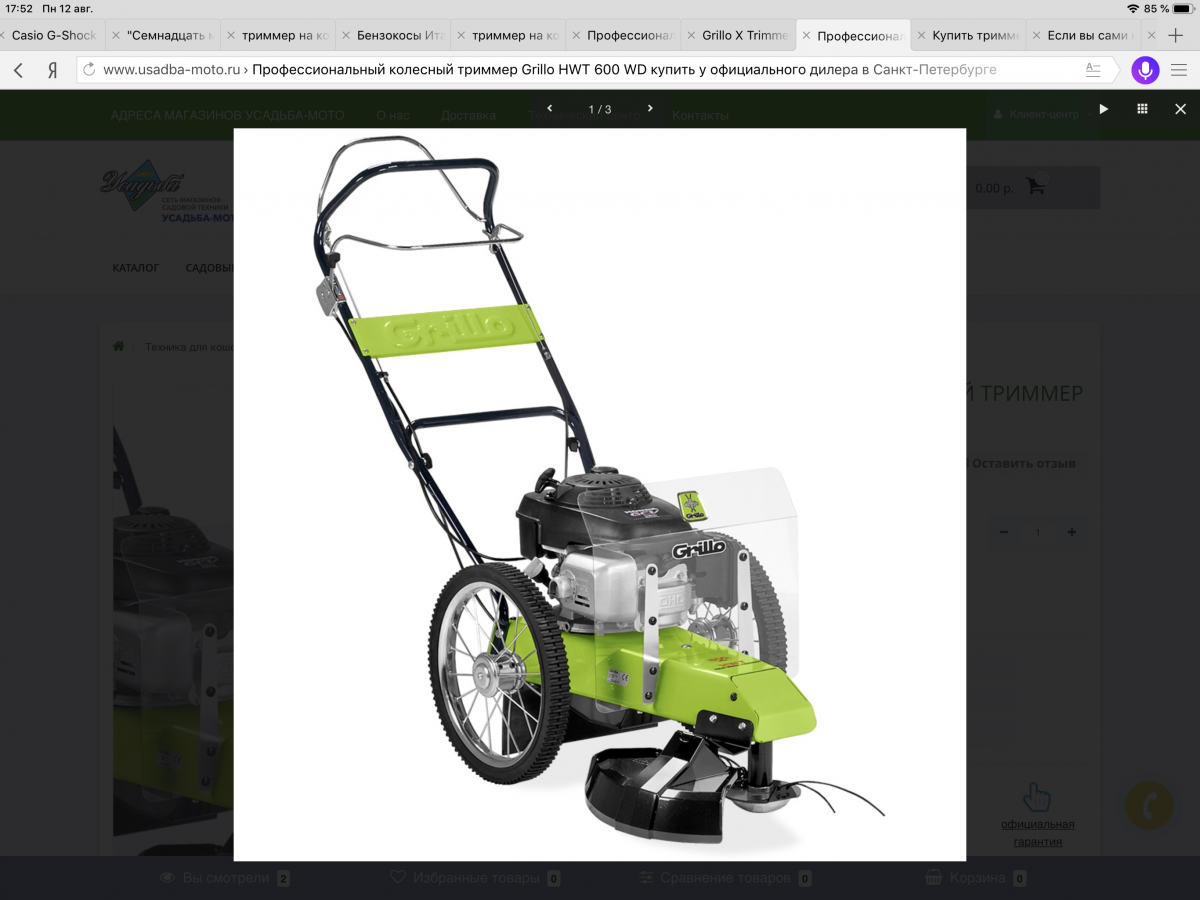Go to the previous lightbox image
1200x900 pixels.
click(x=549, y=108)
